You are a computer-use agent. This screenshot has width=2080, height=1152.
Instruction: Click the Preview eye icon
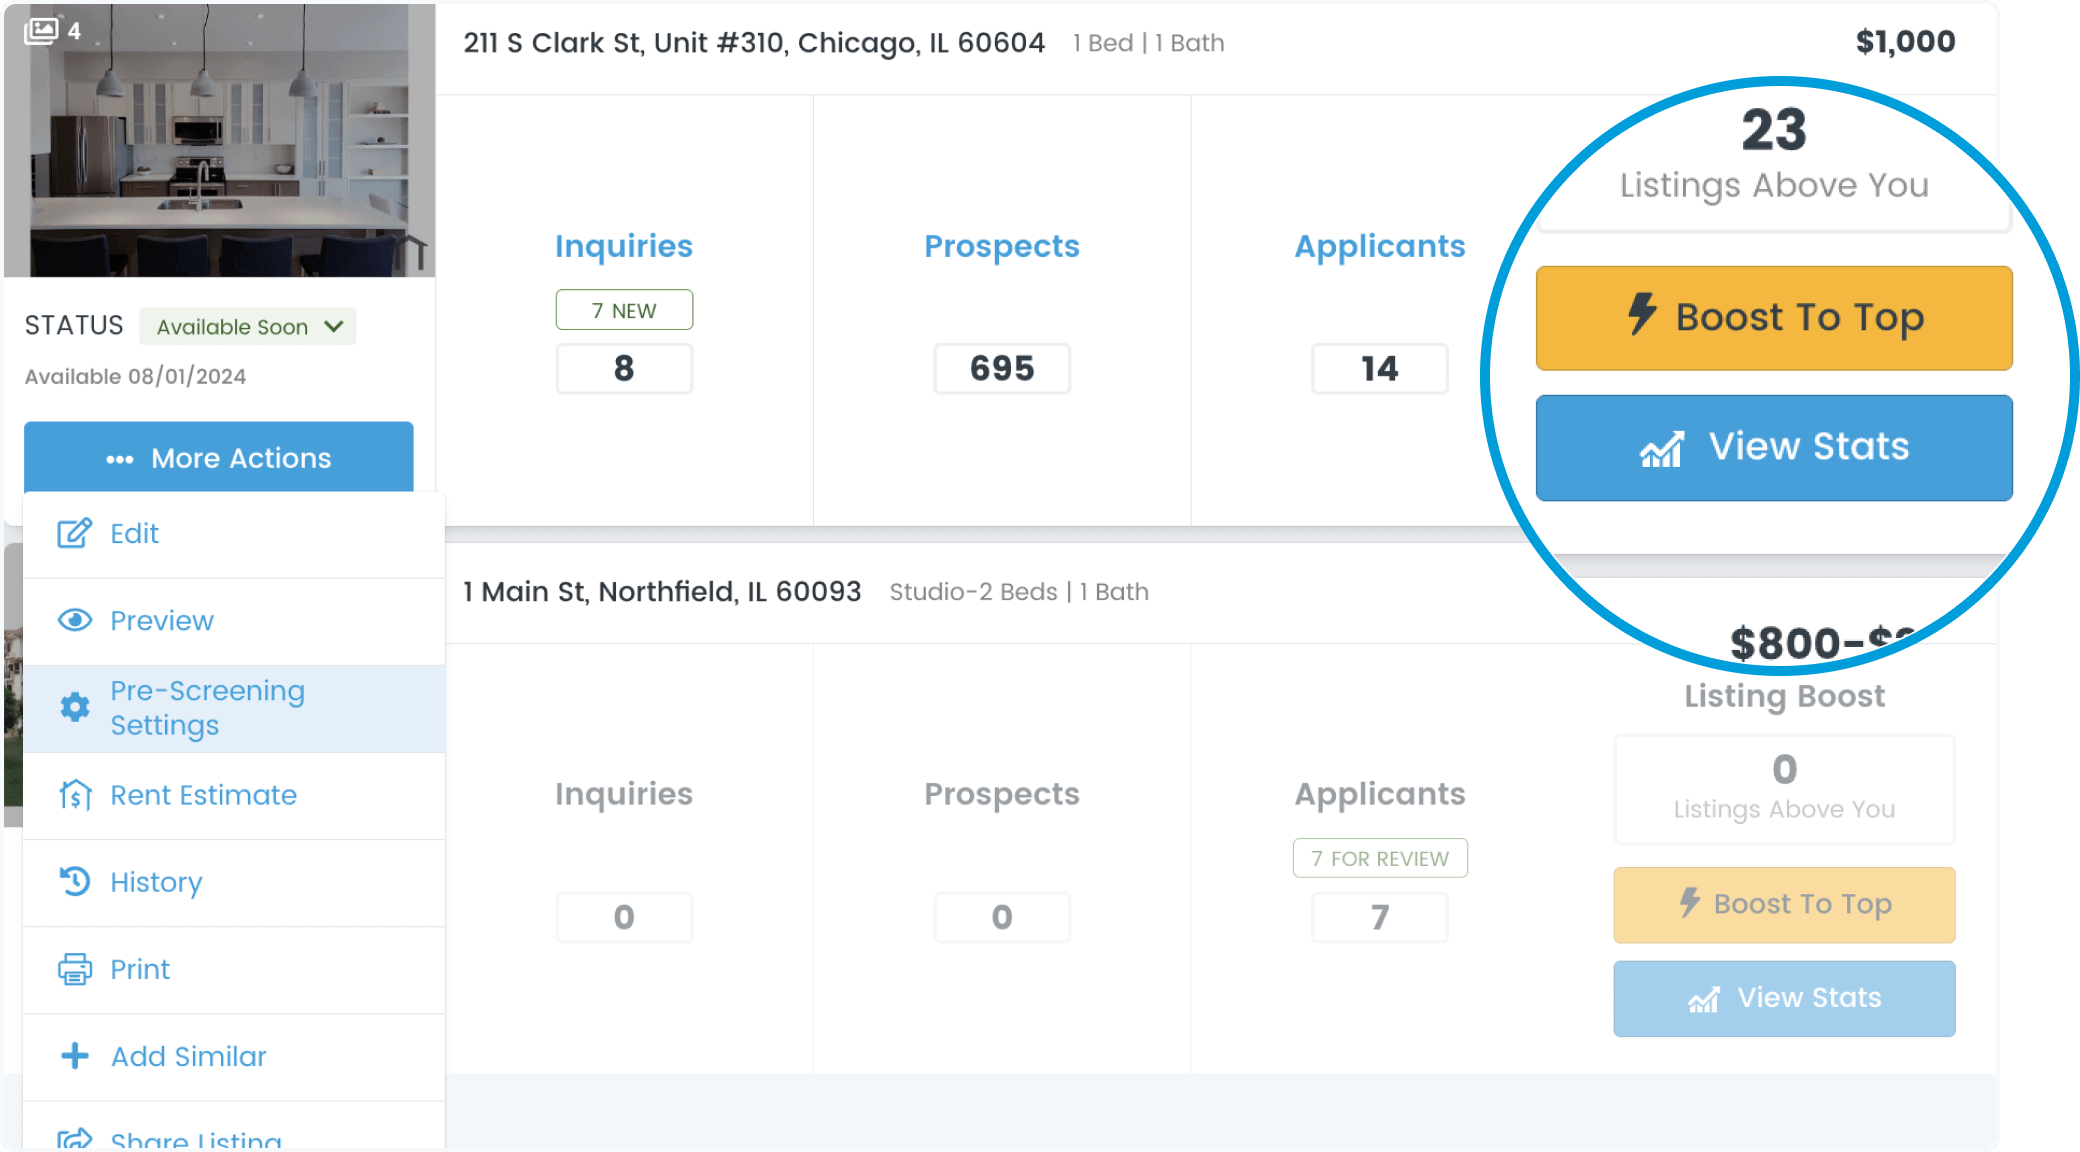tap(75, 620)
